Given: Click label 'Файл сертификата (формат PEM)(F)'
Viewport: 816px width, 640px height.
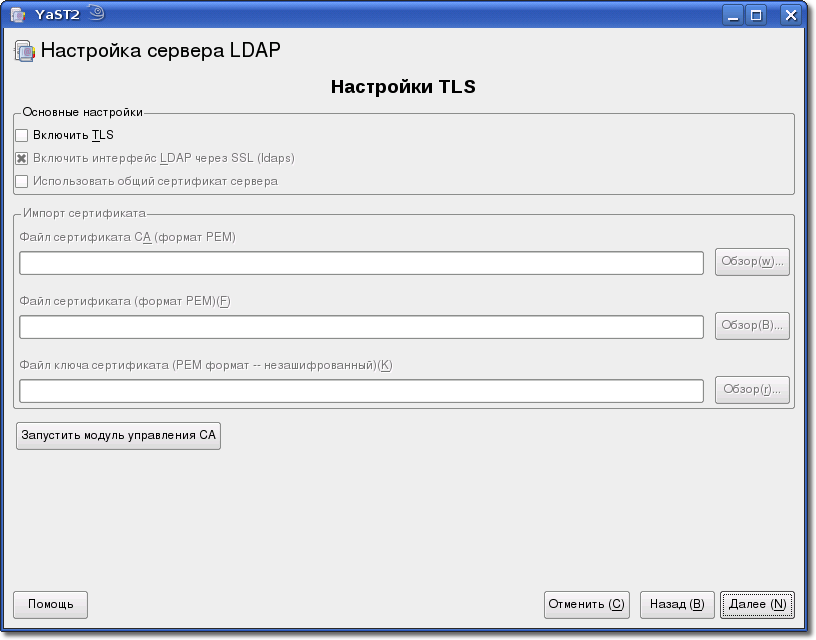Looking at the screenshot, I should coord(125,301).
